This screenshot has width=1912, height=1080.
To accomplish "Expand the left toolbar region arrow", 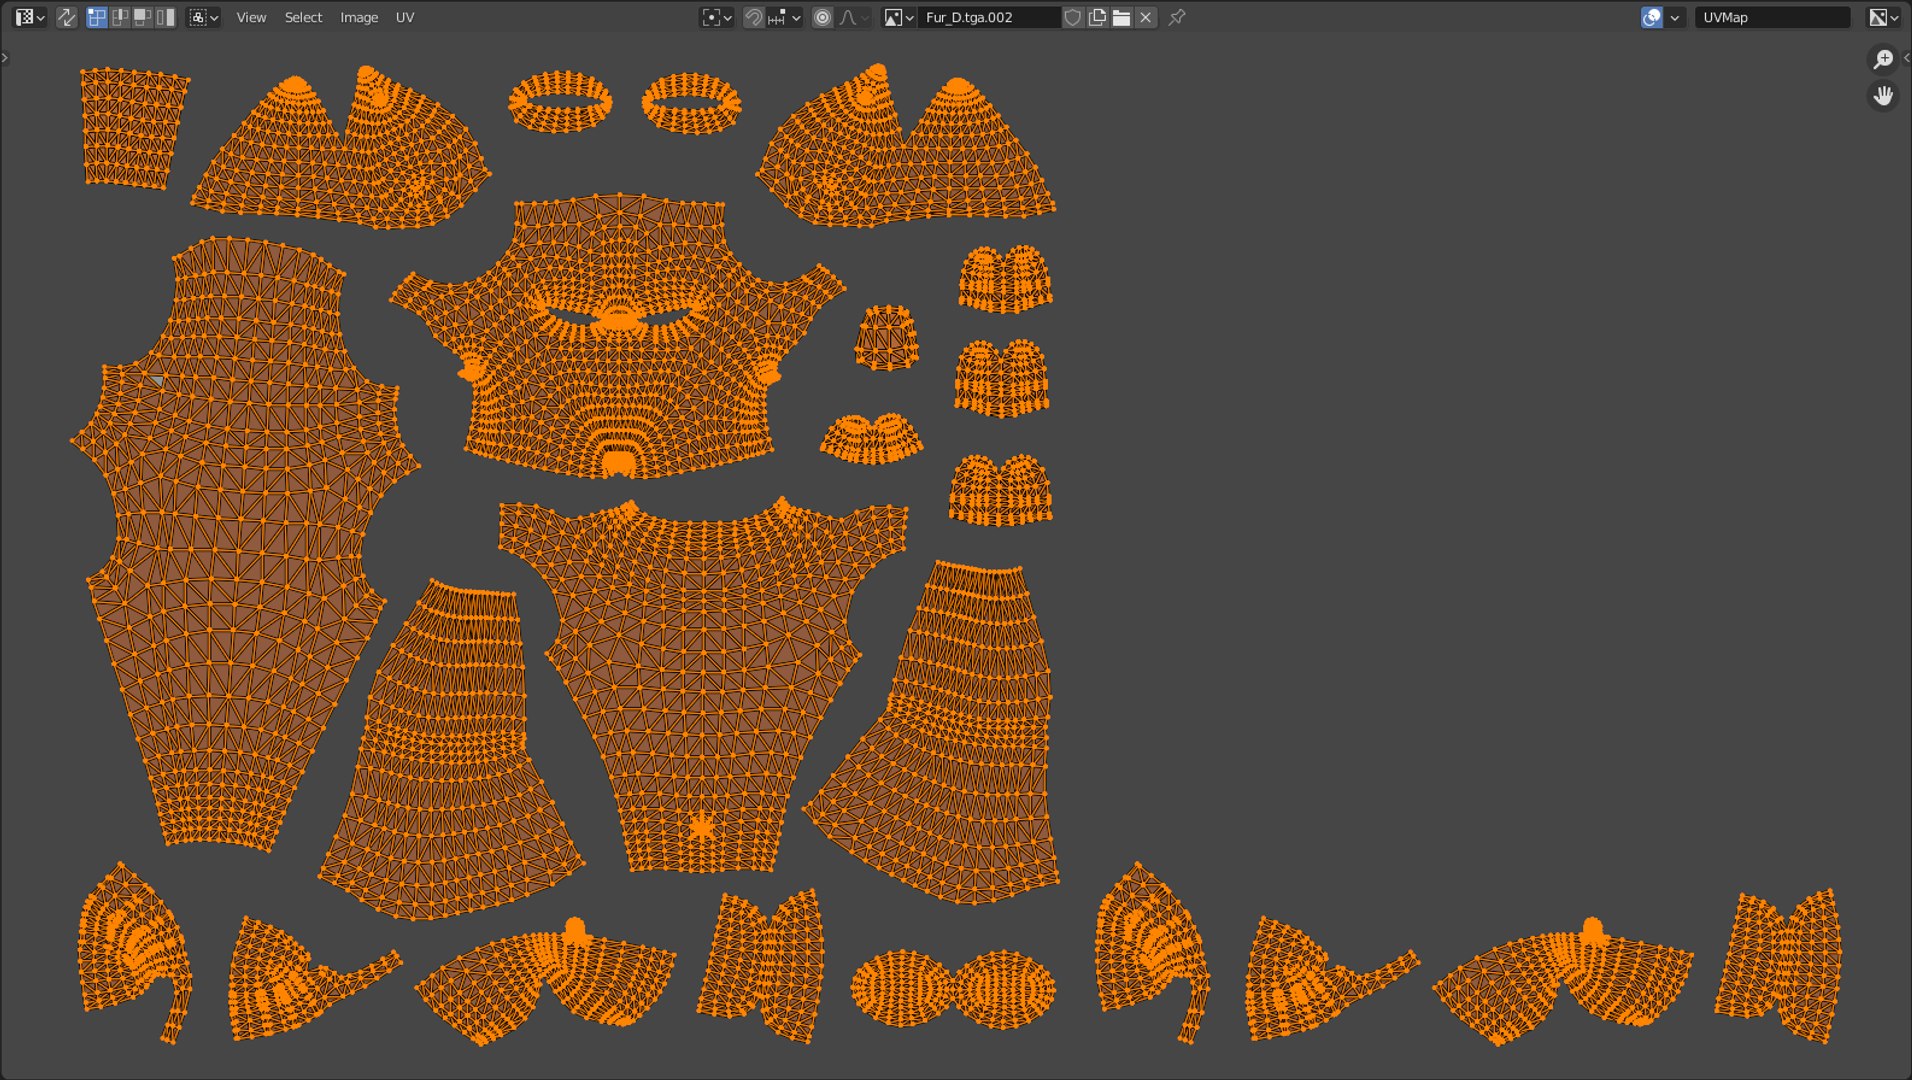I will (5, 58).
